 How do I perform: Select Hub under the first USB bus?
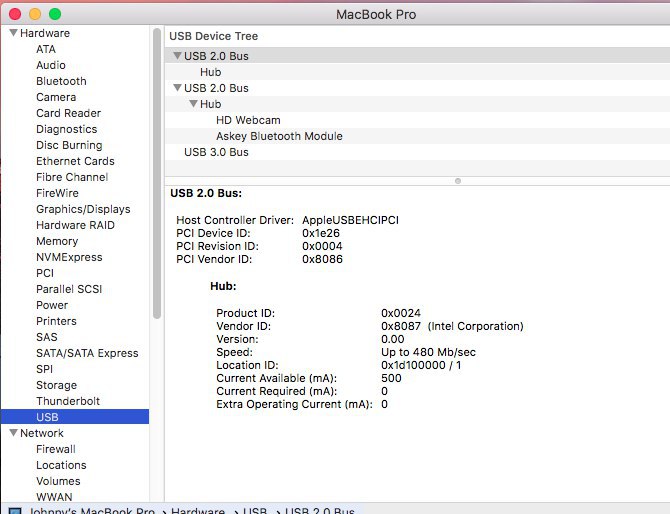(417, 72)
